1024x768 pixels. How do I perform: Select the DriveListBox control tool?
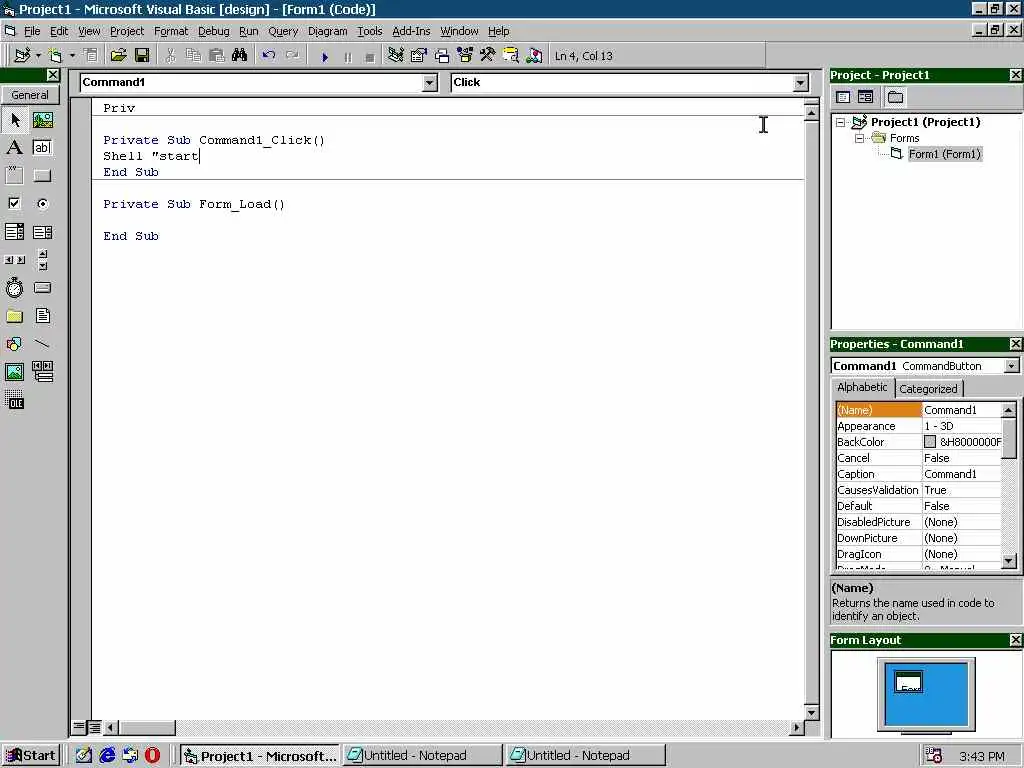pos(42,287)
